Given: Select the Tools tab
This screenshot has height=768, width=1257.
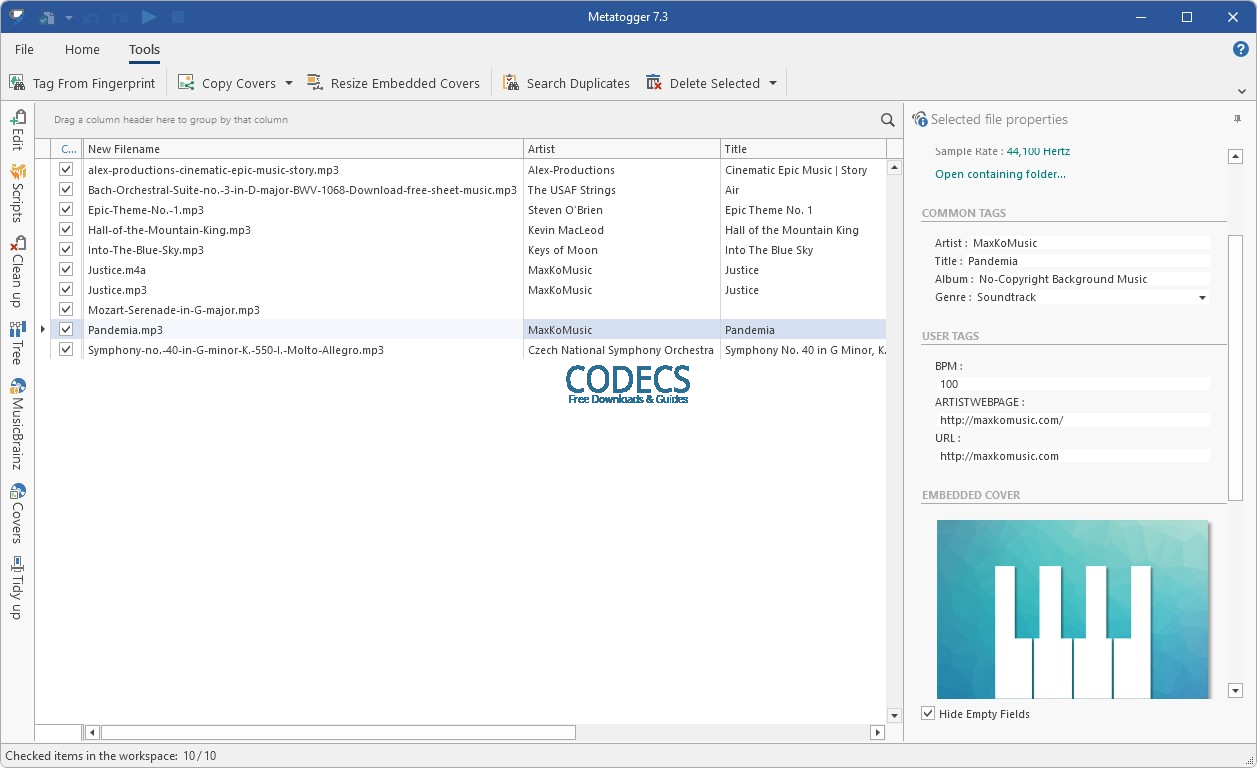Looking at the screenshot, I should pyautogui.click(x=144, y=49).
